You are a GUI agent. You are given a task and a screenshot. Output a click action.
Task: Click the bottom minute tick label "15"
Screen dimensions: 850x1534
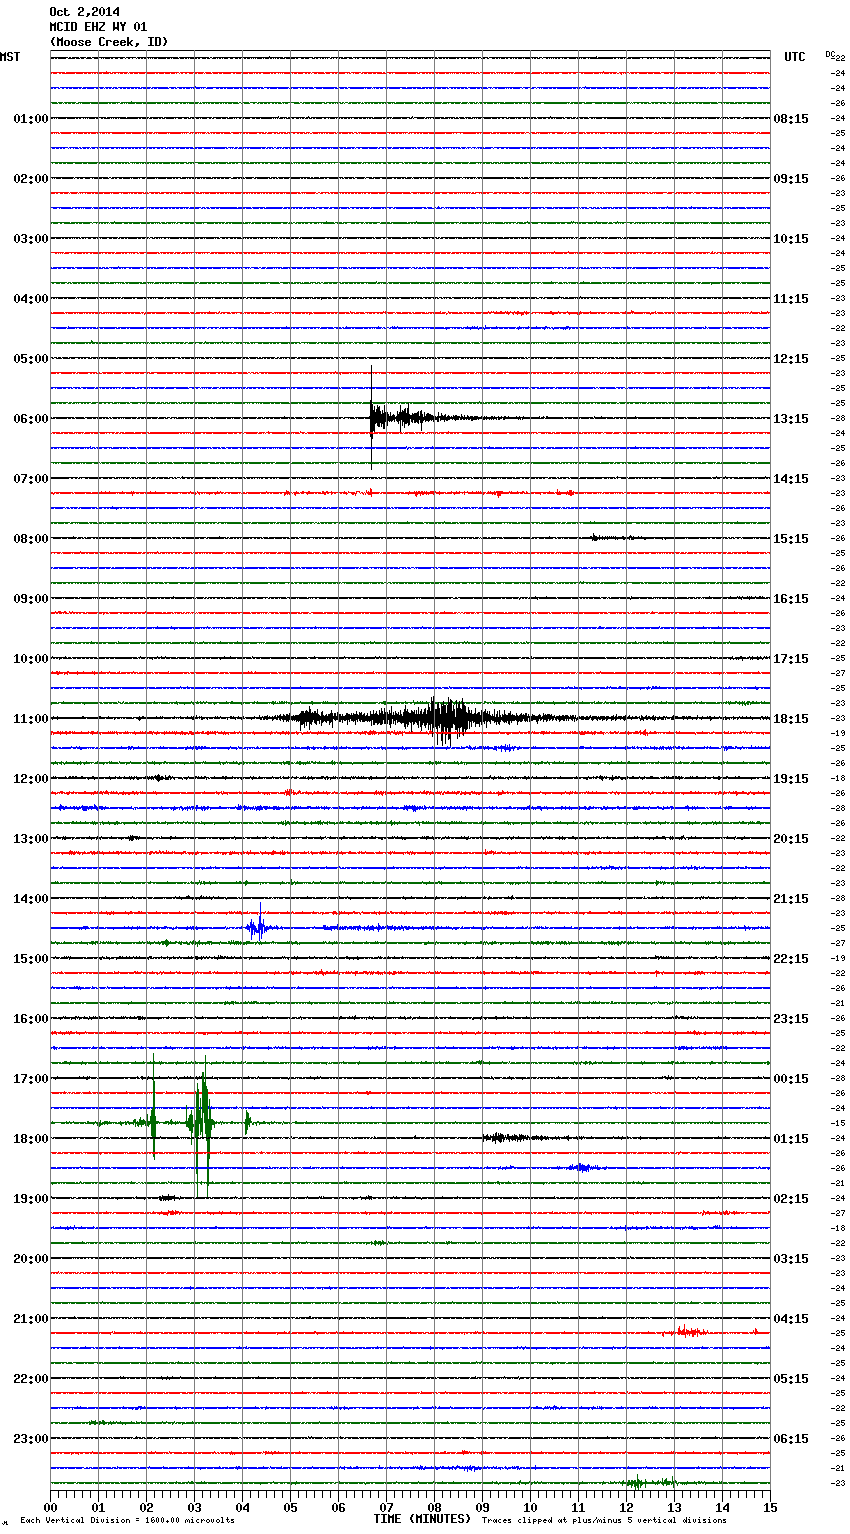(x=770, y=1507)
